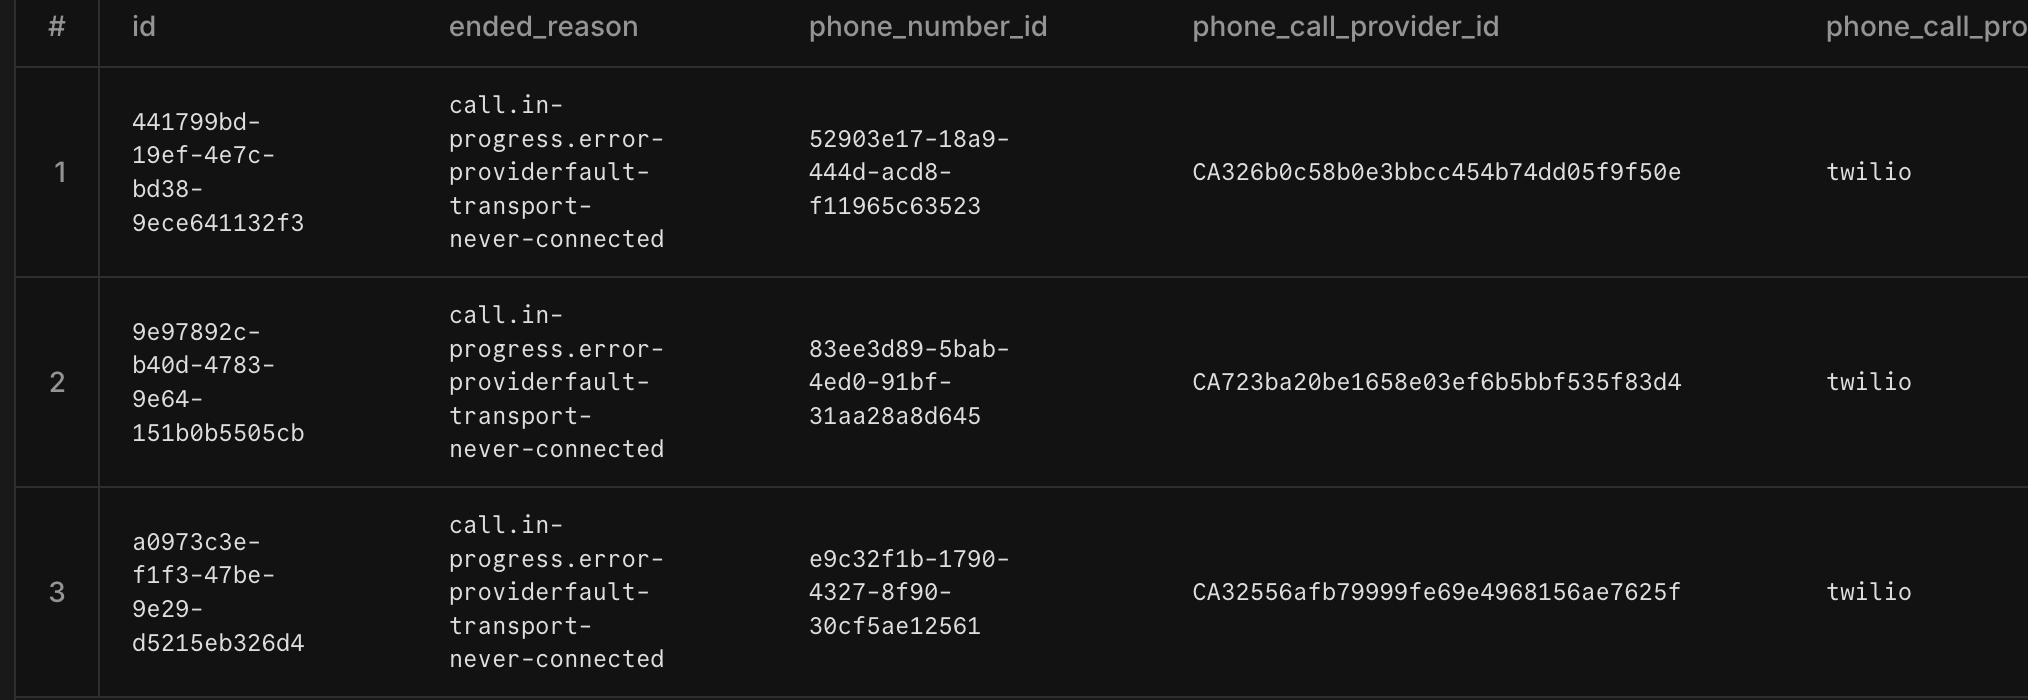Select row number 1
2028x700 pixels.
[x=58, y=172]
